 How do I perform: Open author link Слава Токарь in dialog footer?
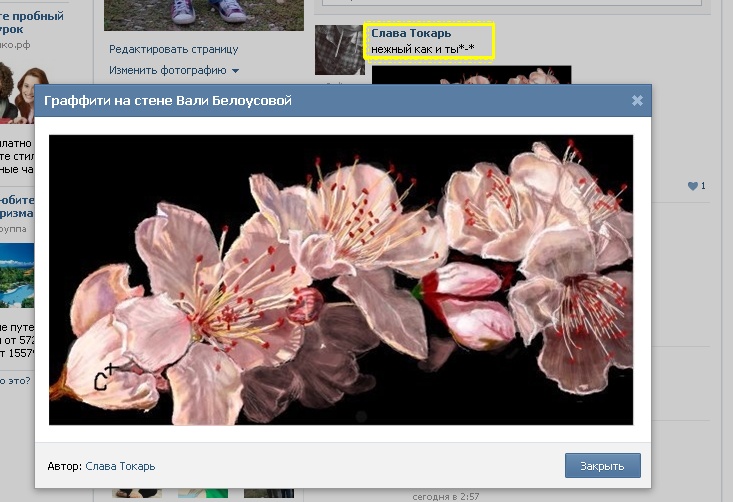(120, 466)
